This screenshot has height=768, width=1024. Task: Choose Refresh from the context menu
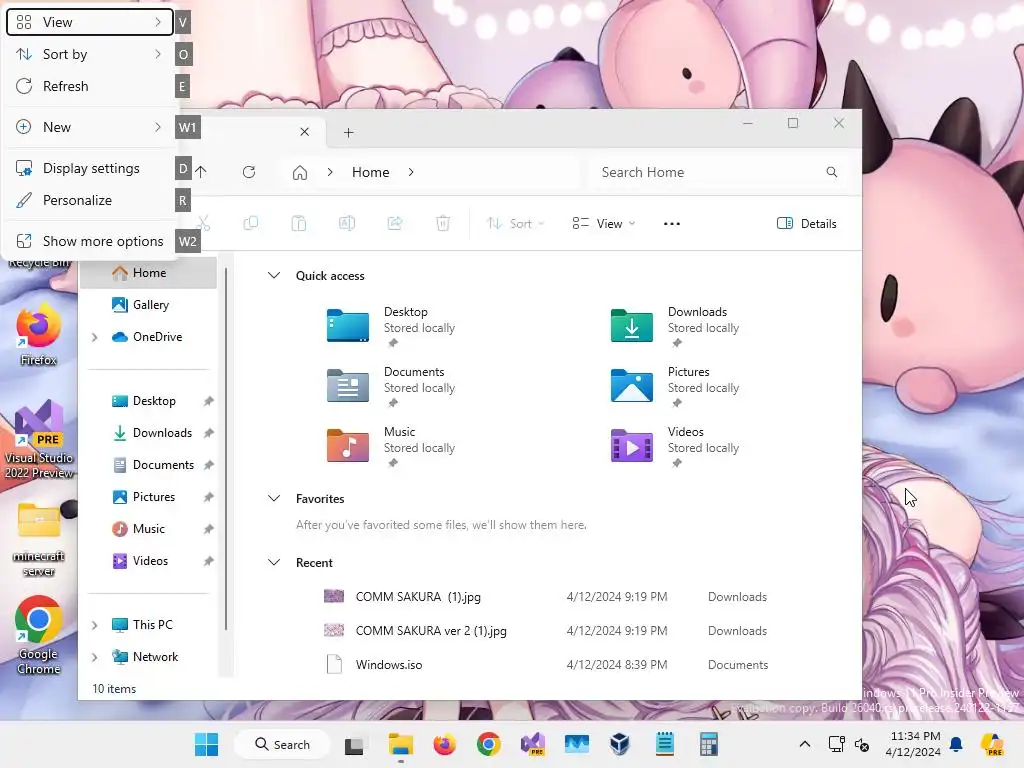[89, 86]
